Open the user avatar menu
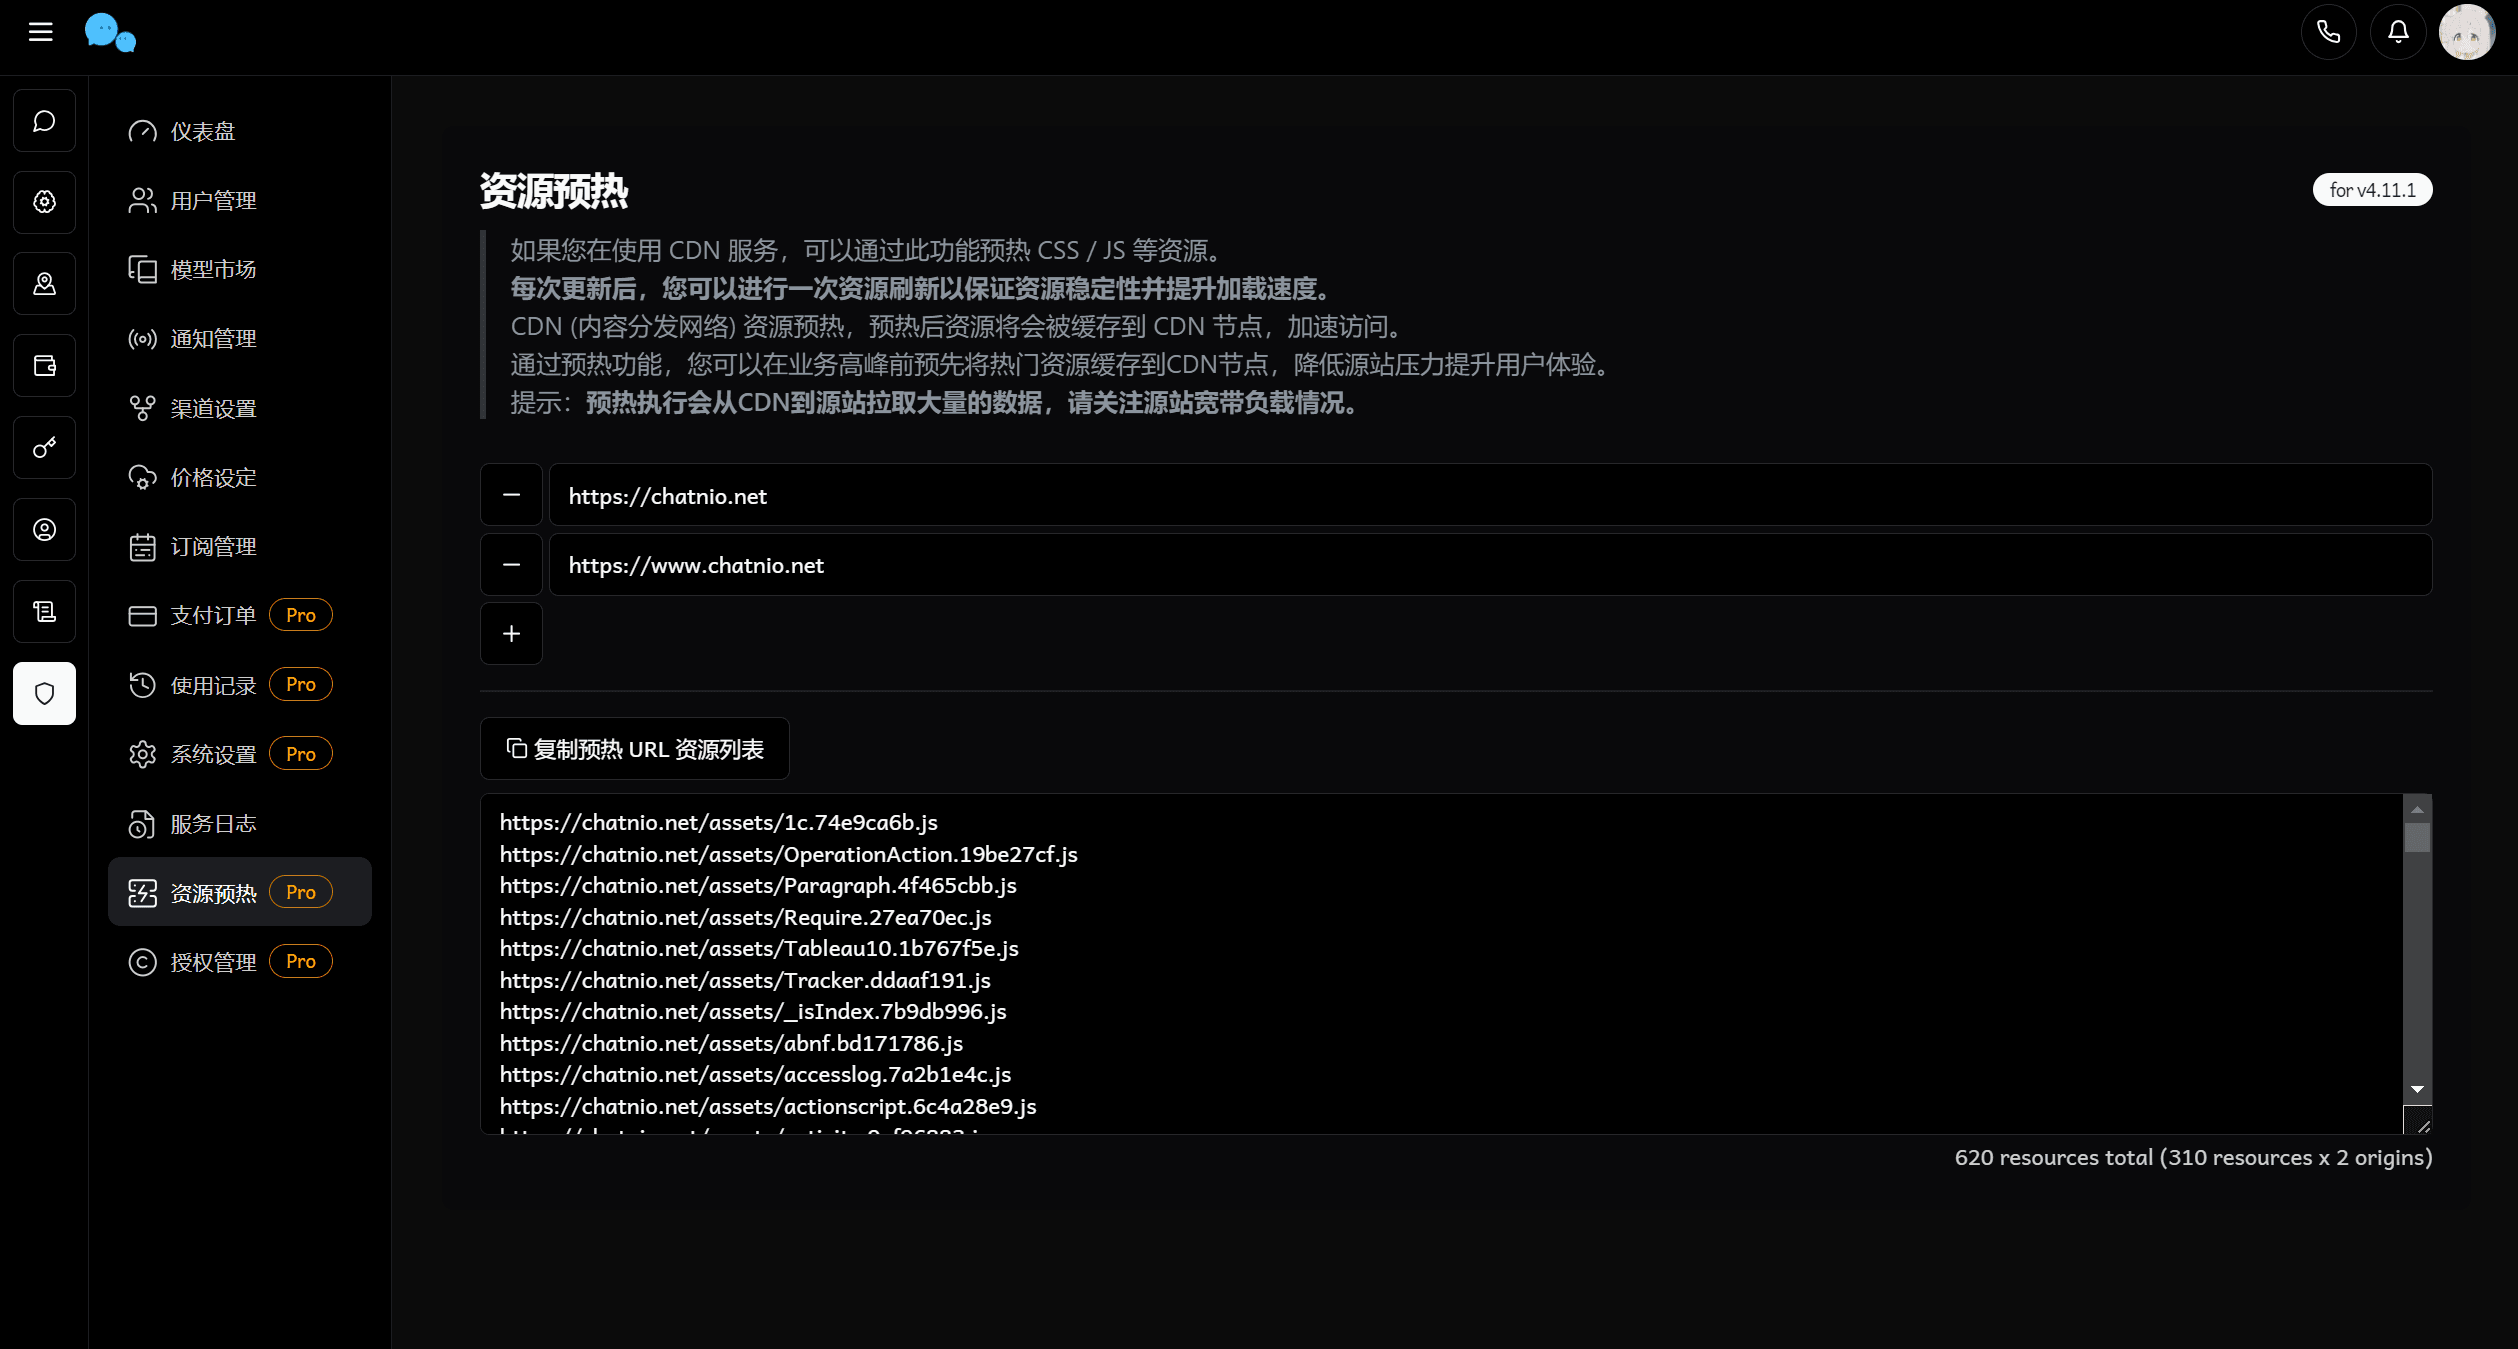The width and height of the screenshot is (2518, 1349). click(x=2467, y=32)
